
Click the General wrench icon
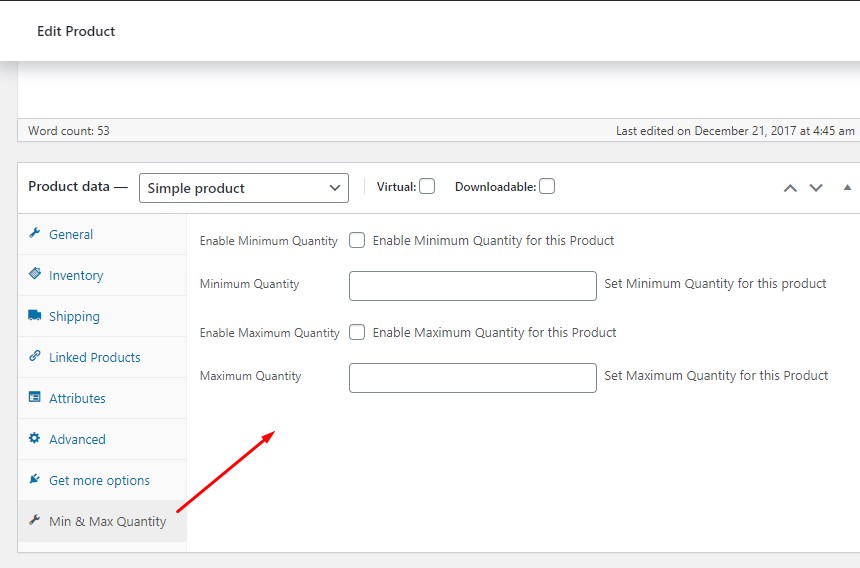tap(35, 233)
